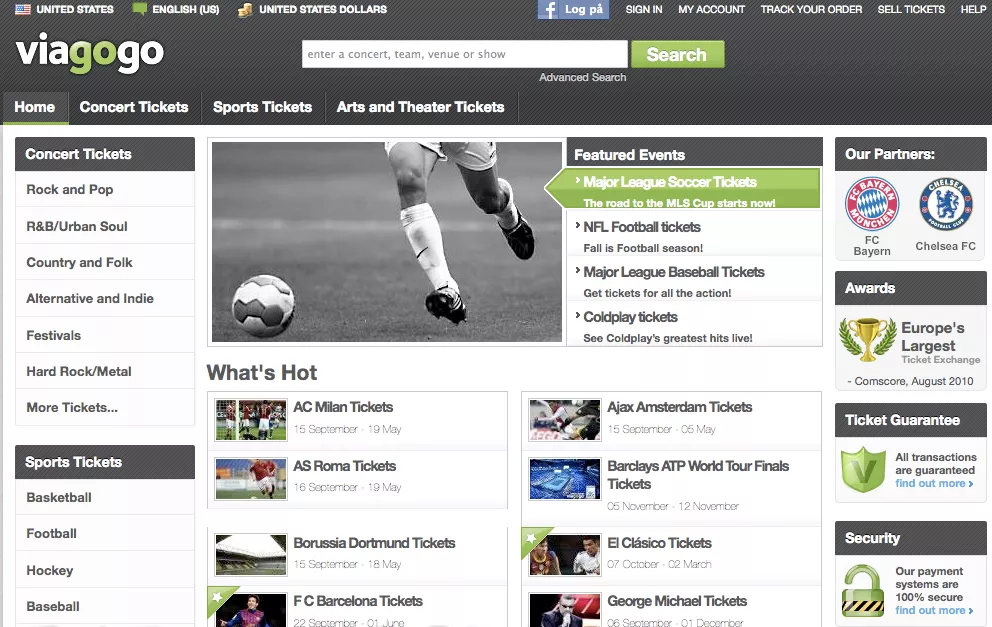Open the United States country selector

(63, 10)
